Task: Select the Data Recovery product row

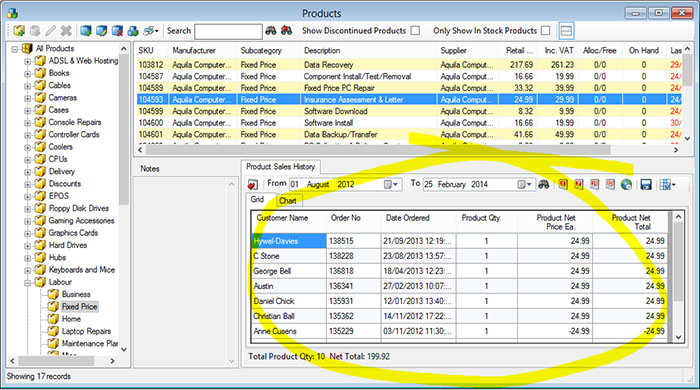Action: click(408, 65)
